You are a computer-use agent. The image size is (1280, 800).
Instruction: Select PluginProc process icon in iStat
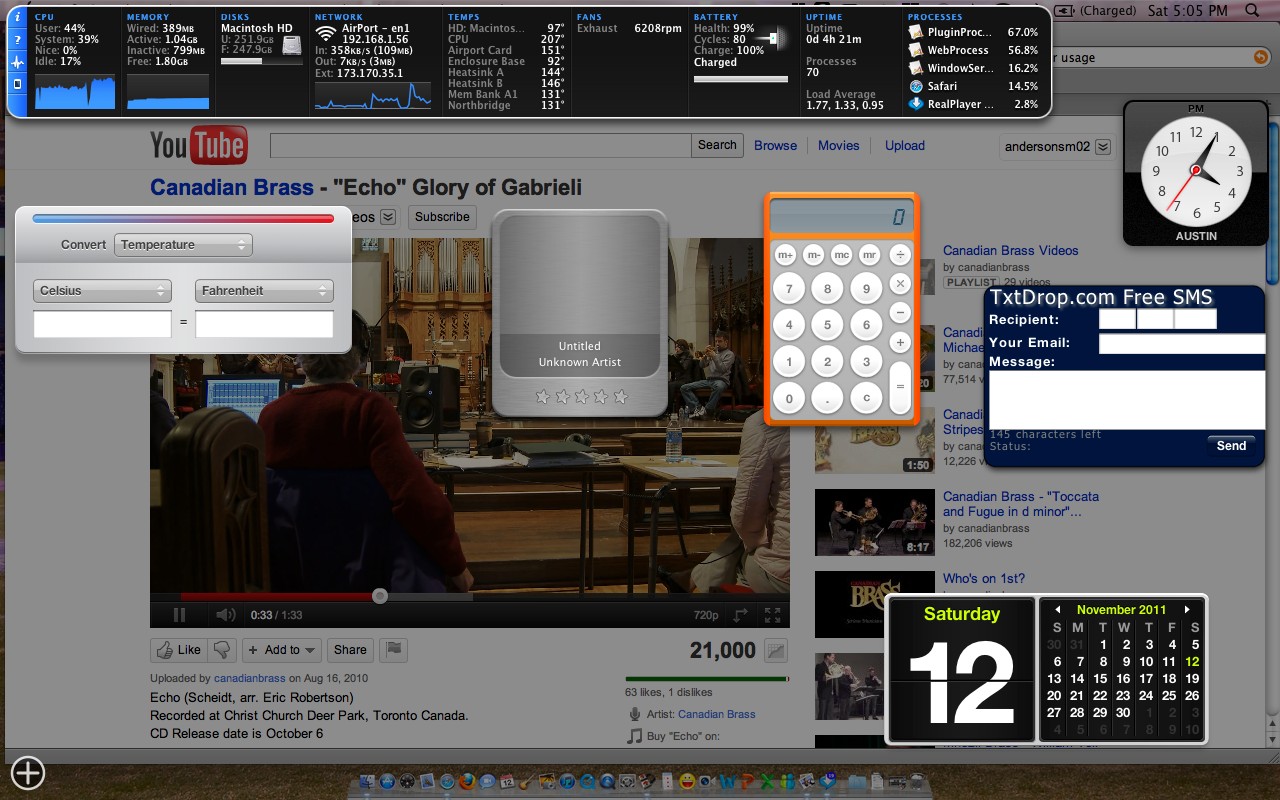pos(916,32)
